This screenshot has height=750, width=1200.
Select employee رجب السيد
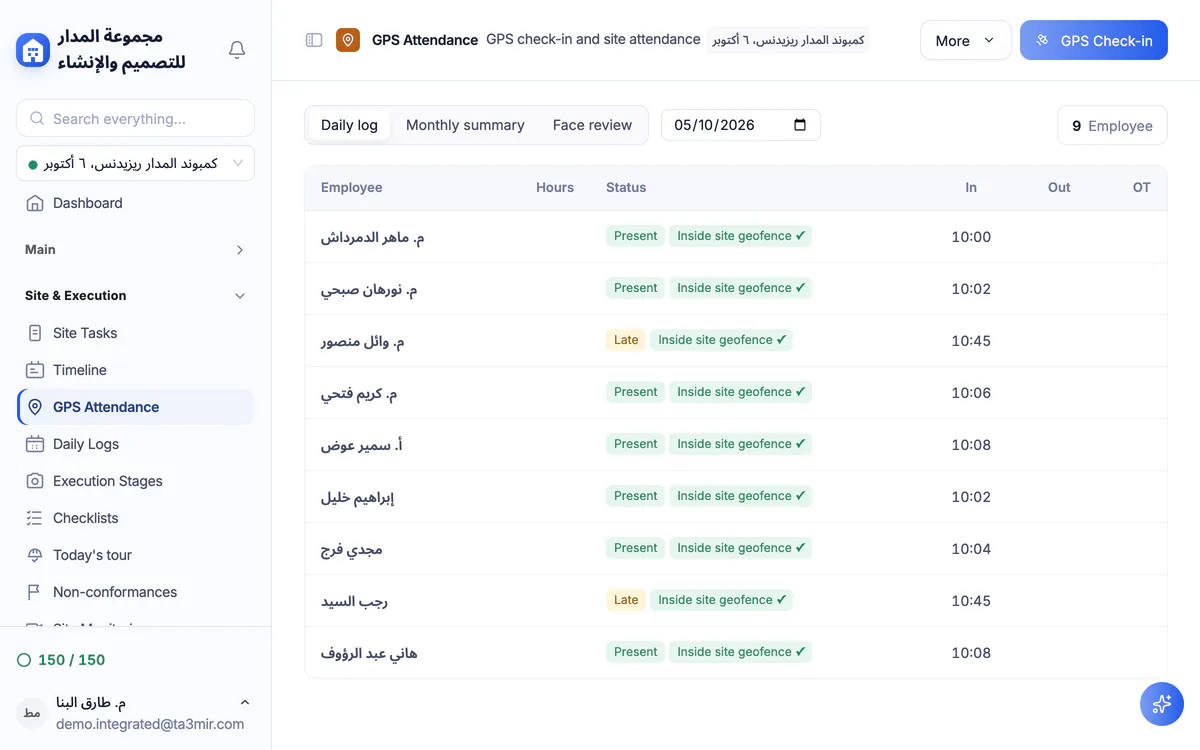pos(354,601)
